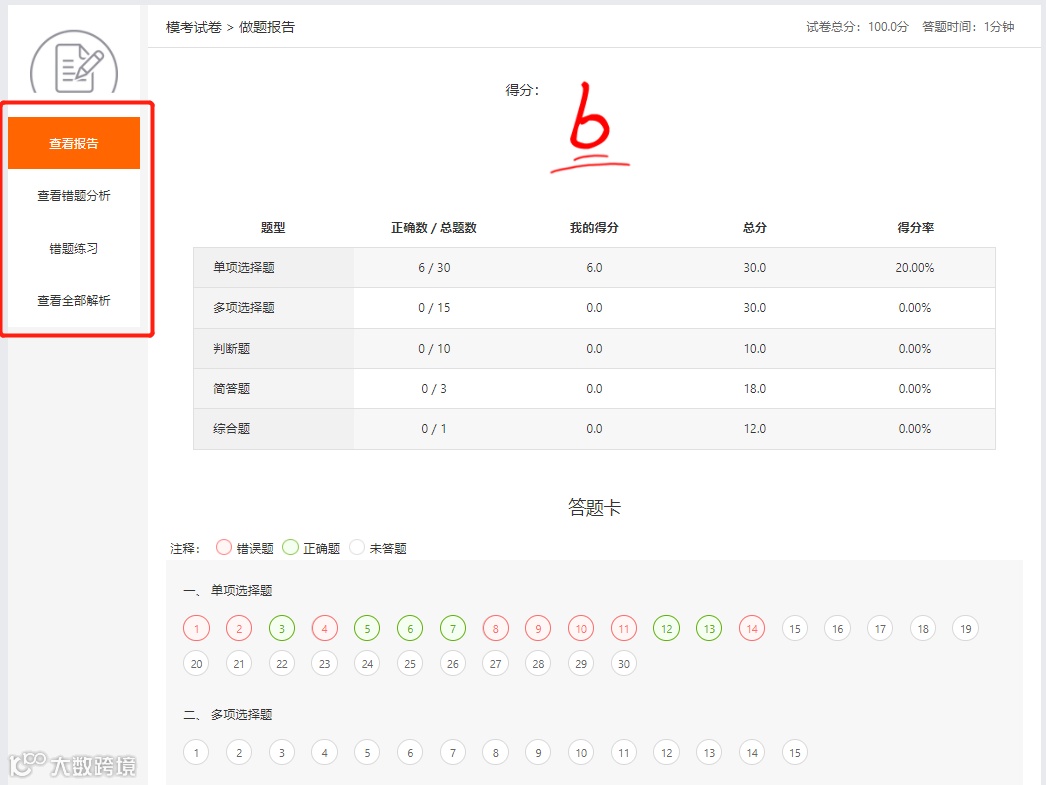Viewport: 1046px width, 785px height.
Task: Go back to 模考试卷 breadcrumb link
Action: coord(193,27)
